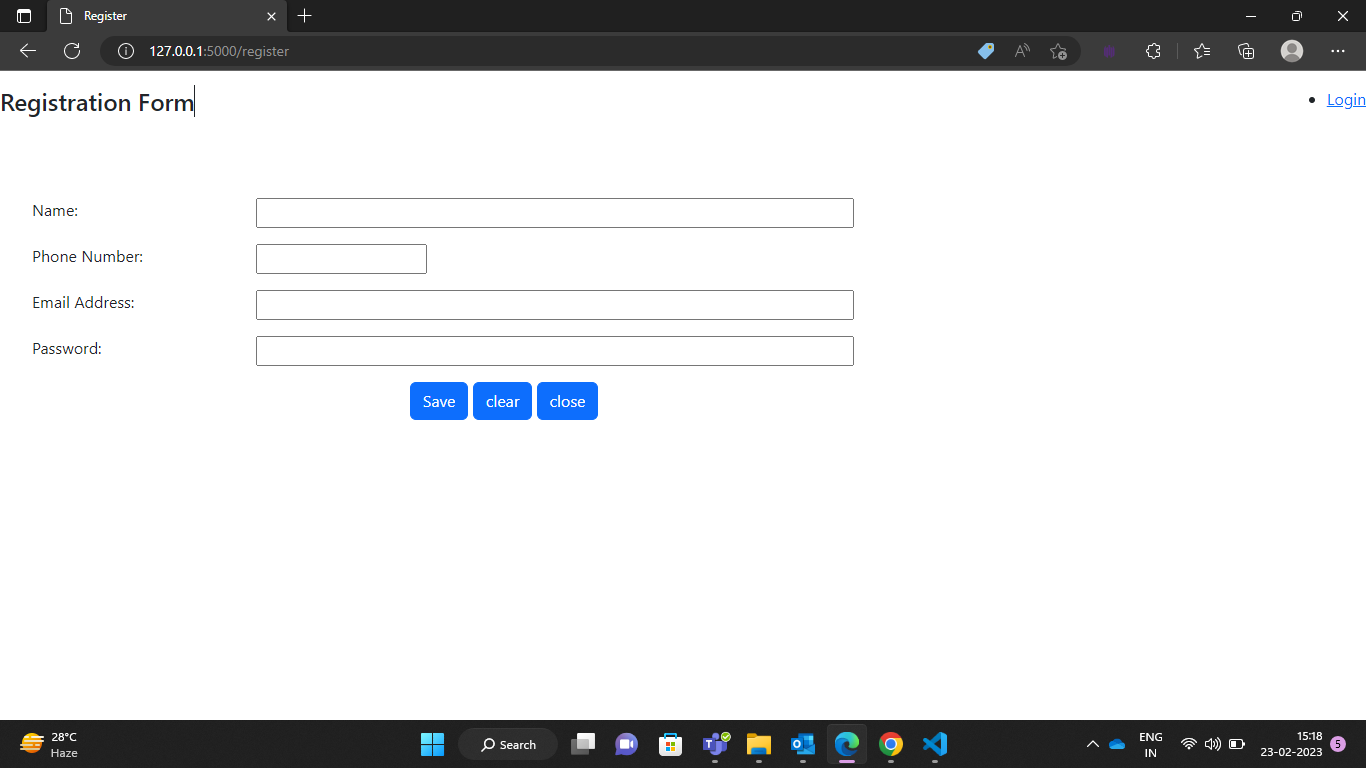
Task: Clear the form using clear button
Action: tap(502, 401)
